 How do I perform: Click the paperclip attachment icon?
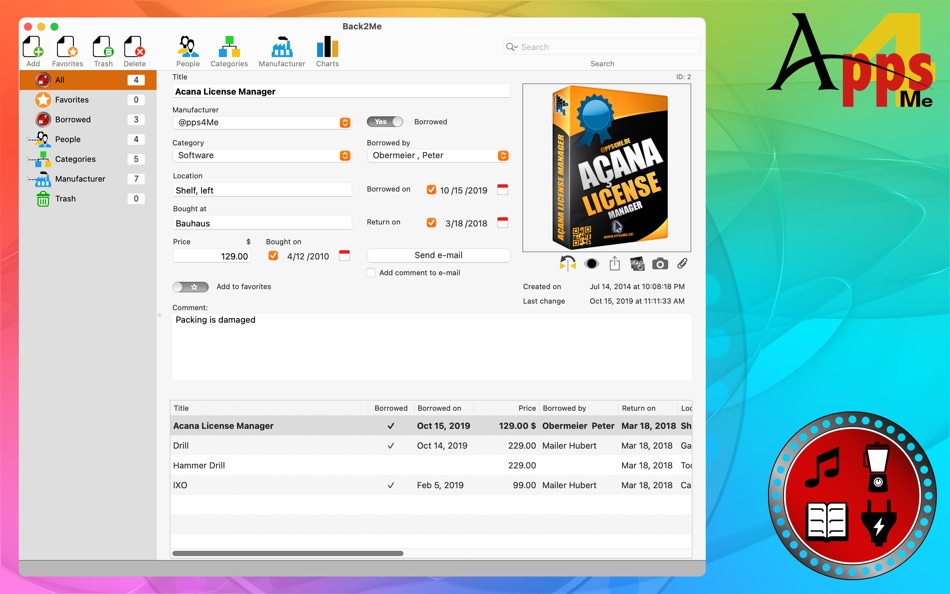682,263
